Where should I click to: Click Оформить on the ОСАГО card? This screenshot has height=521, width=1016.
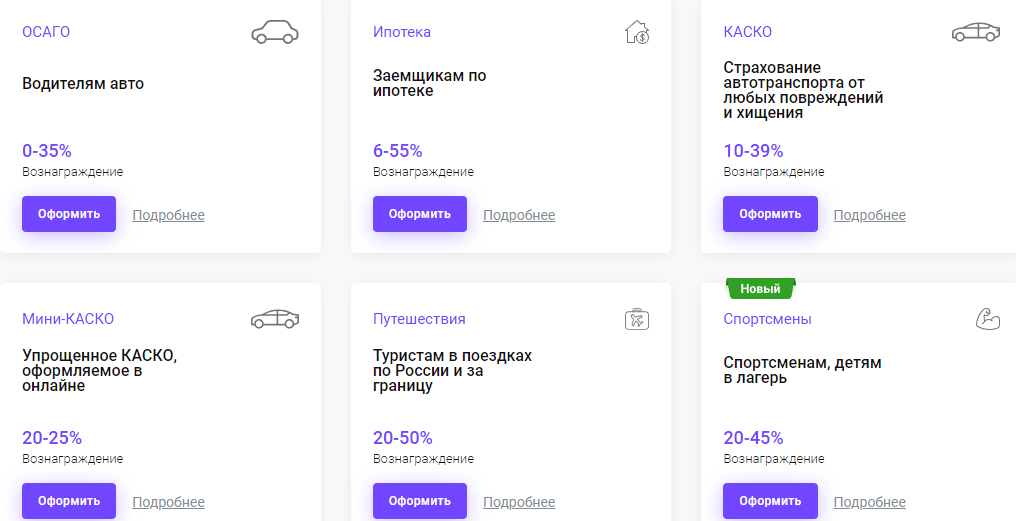[x=69, y=214]
